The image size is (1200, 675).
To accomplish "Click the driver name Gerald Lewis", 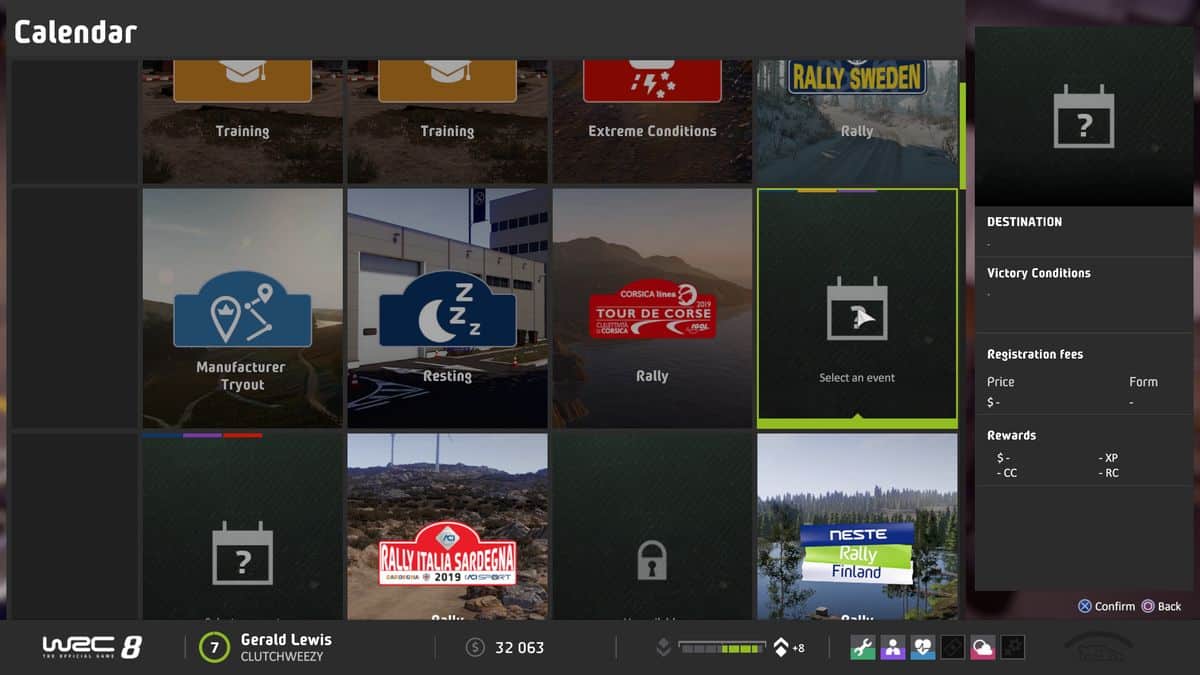I will coord(286,639).
